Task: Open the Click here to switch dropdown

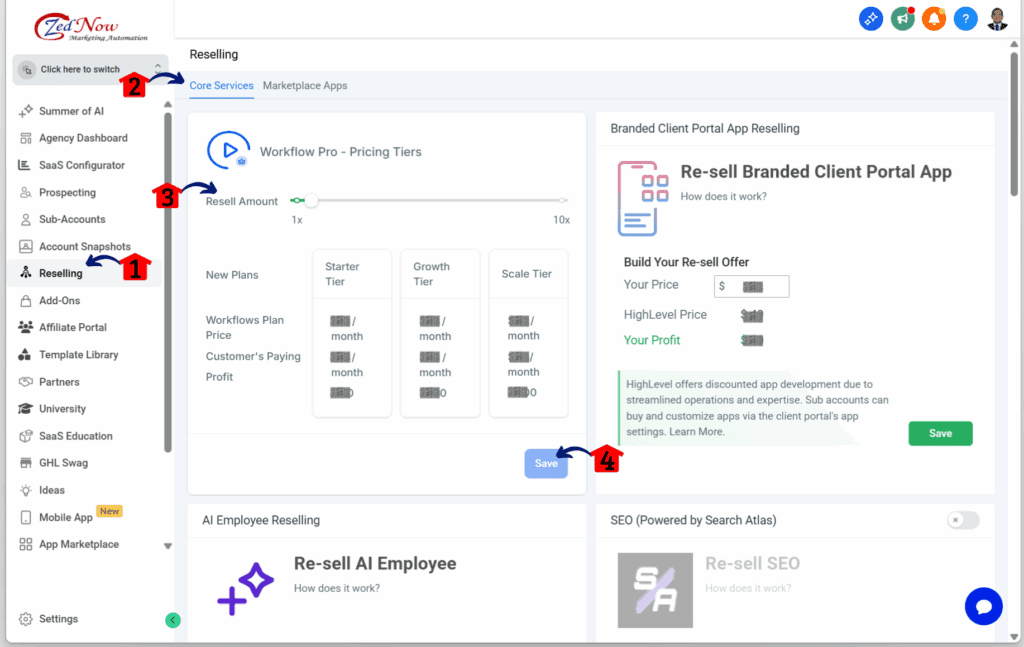Action: (90, 69)
